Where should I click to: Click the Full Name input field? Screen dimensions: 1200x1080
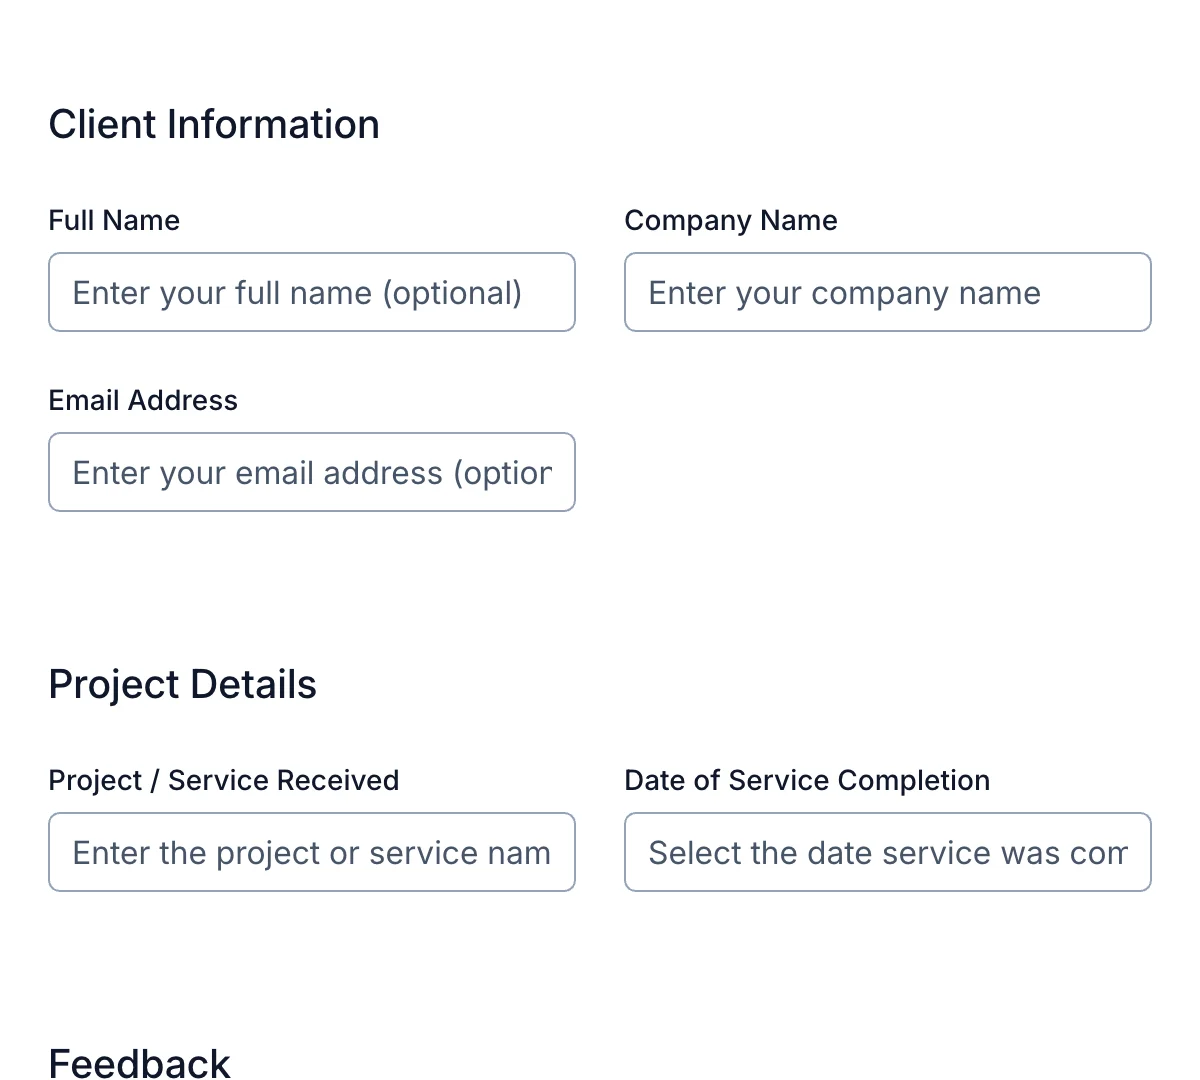[312, 292]
